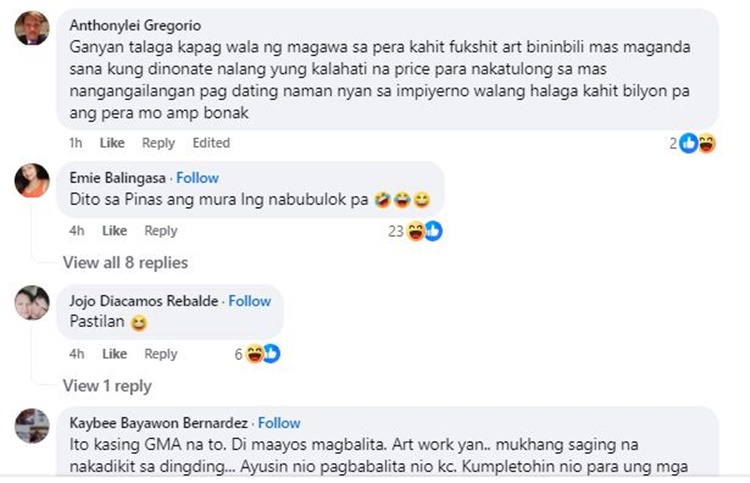Like Anthonylei Gregorio's comment
This screenshot has width=750, height=483.
pos(112,143)
